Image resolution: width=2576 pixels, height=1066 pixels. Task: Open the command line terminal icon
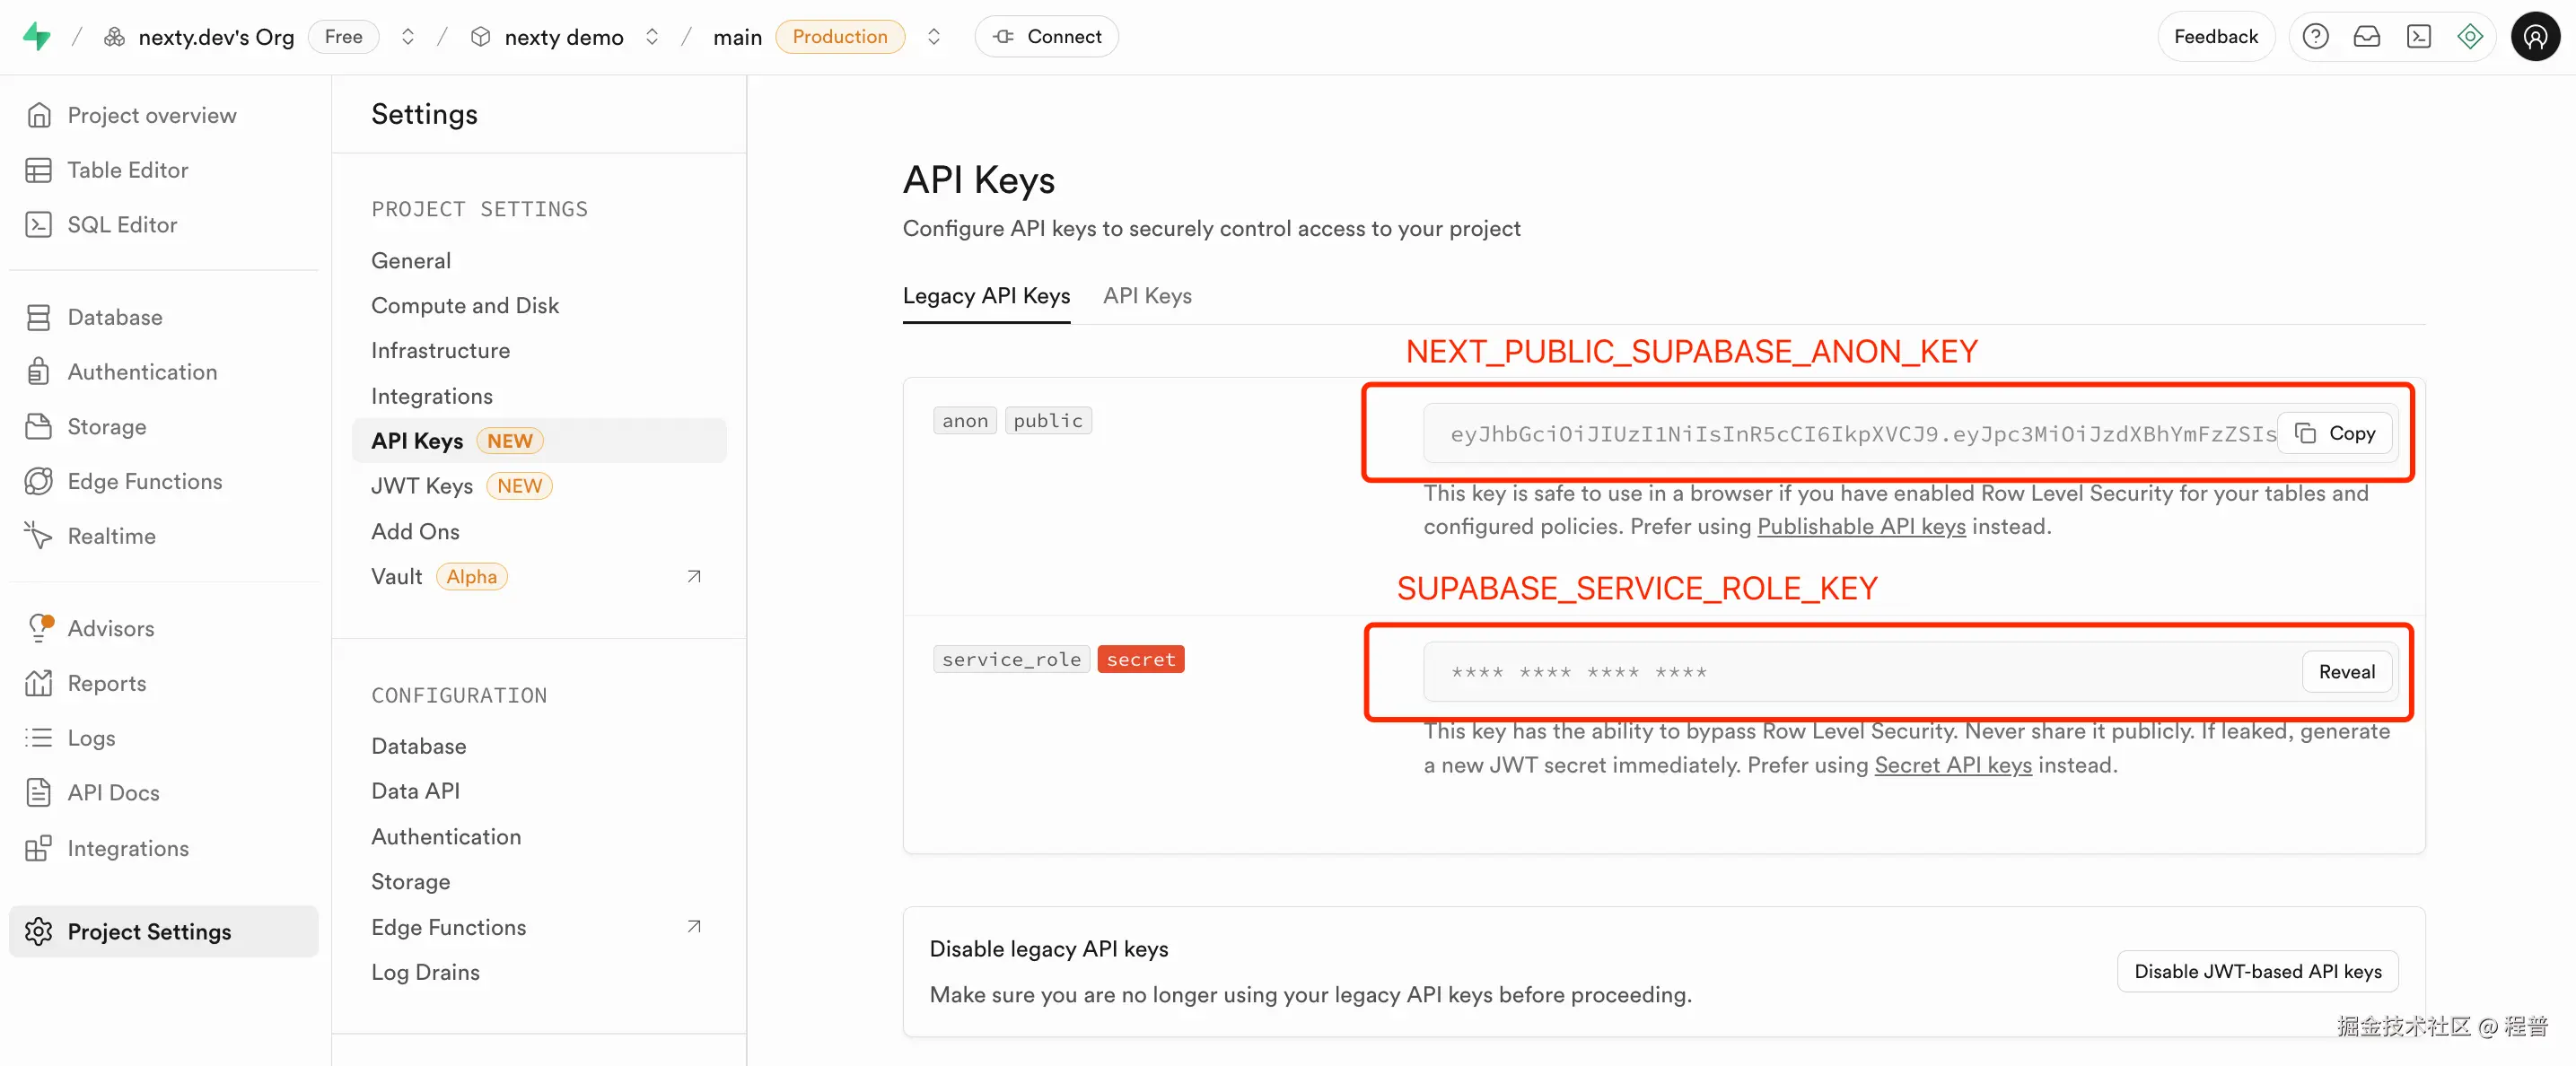(2419, 35)
